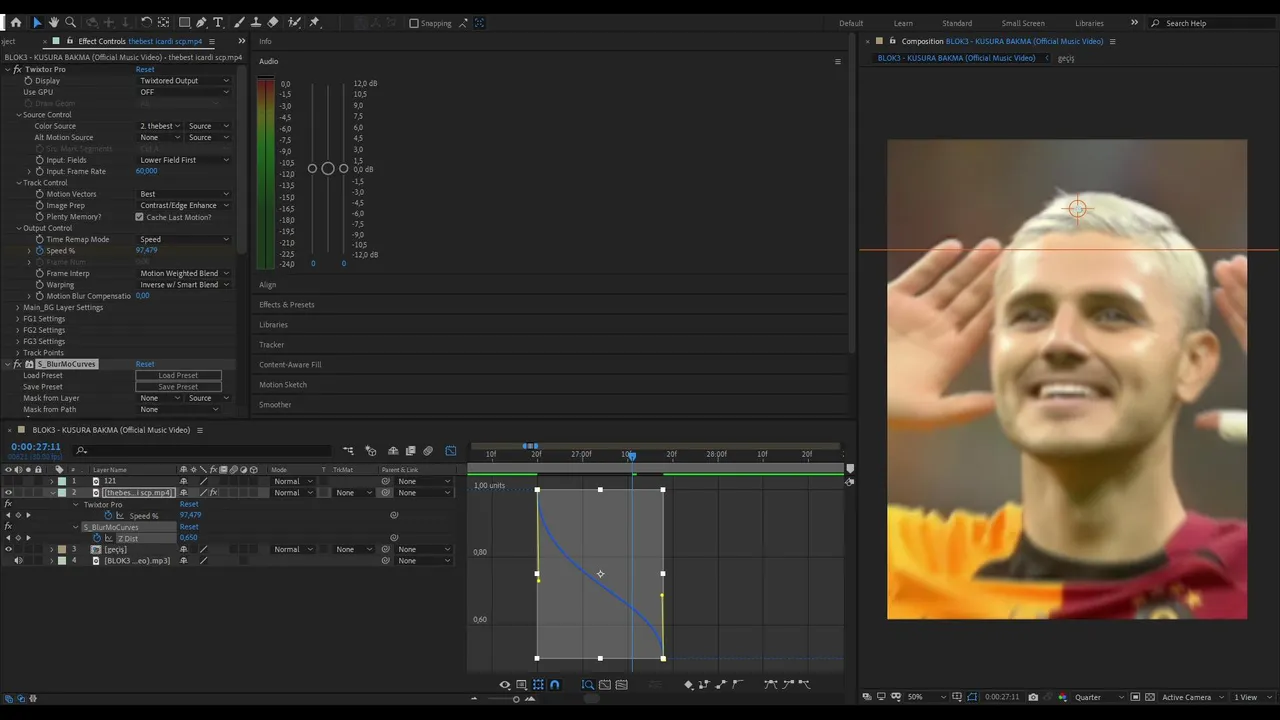This screenshot has height=720, width=1280.
Task: Click the timeline zoom slider handle
Action: coord(516,699)
